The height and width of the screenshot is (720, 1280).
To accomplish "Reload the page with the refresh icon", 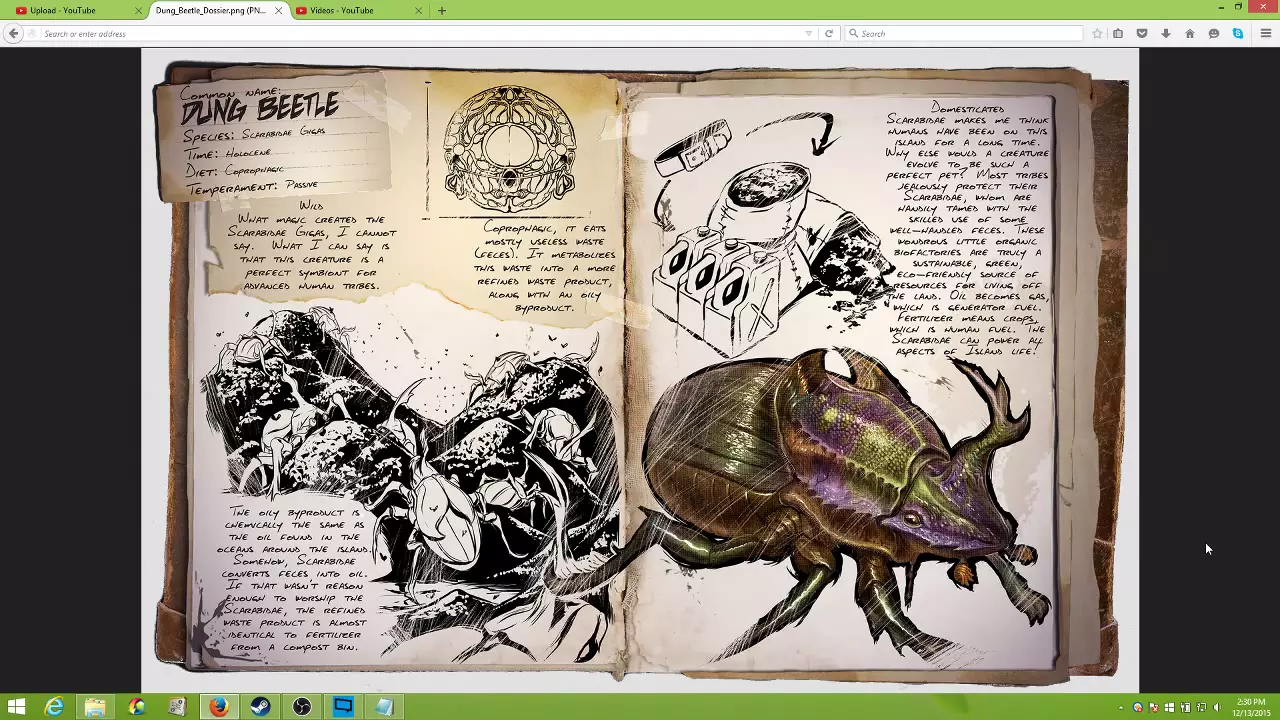I will pyautogui.click(x=828, y=33).
